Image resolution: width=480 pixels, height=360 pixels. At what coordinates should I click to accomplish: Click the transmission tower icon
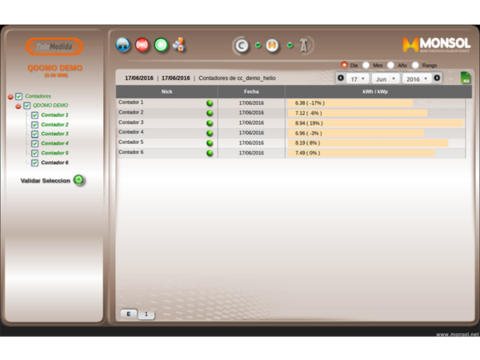[x=303, y=45]
